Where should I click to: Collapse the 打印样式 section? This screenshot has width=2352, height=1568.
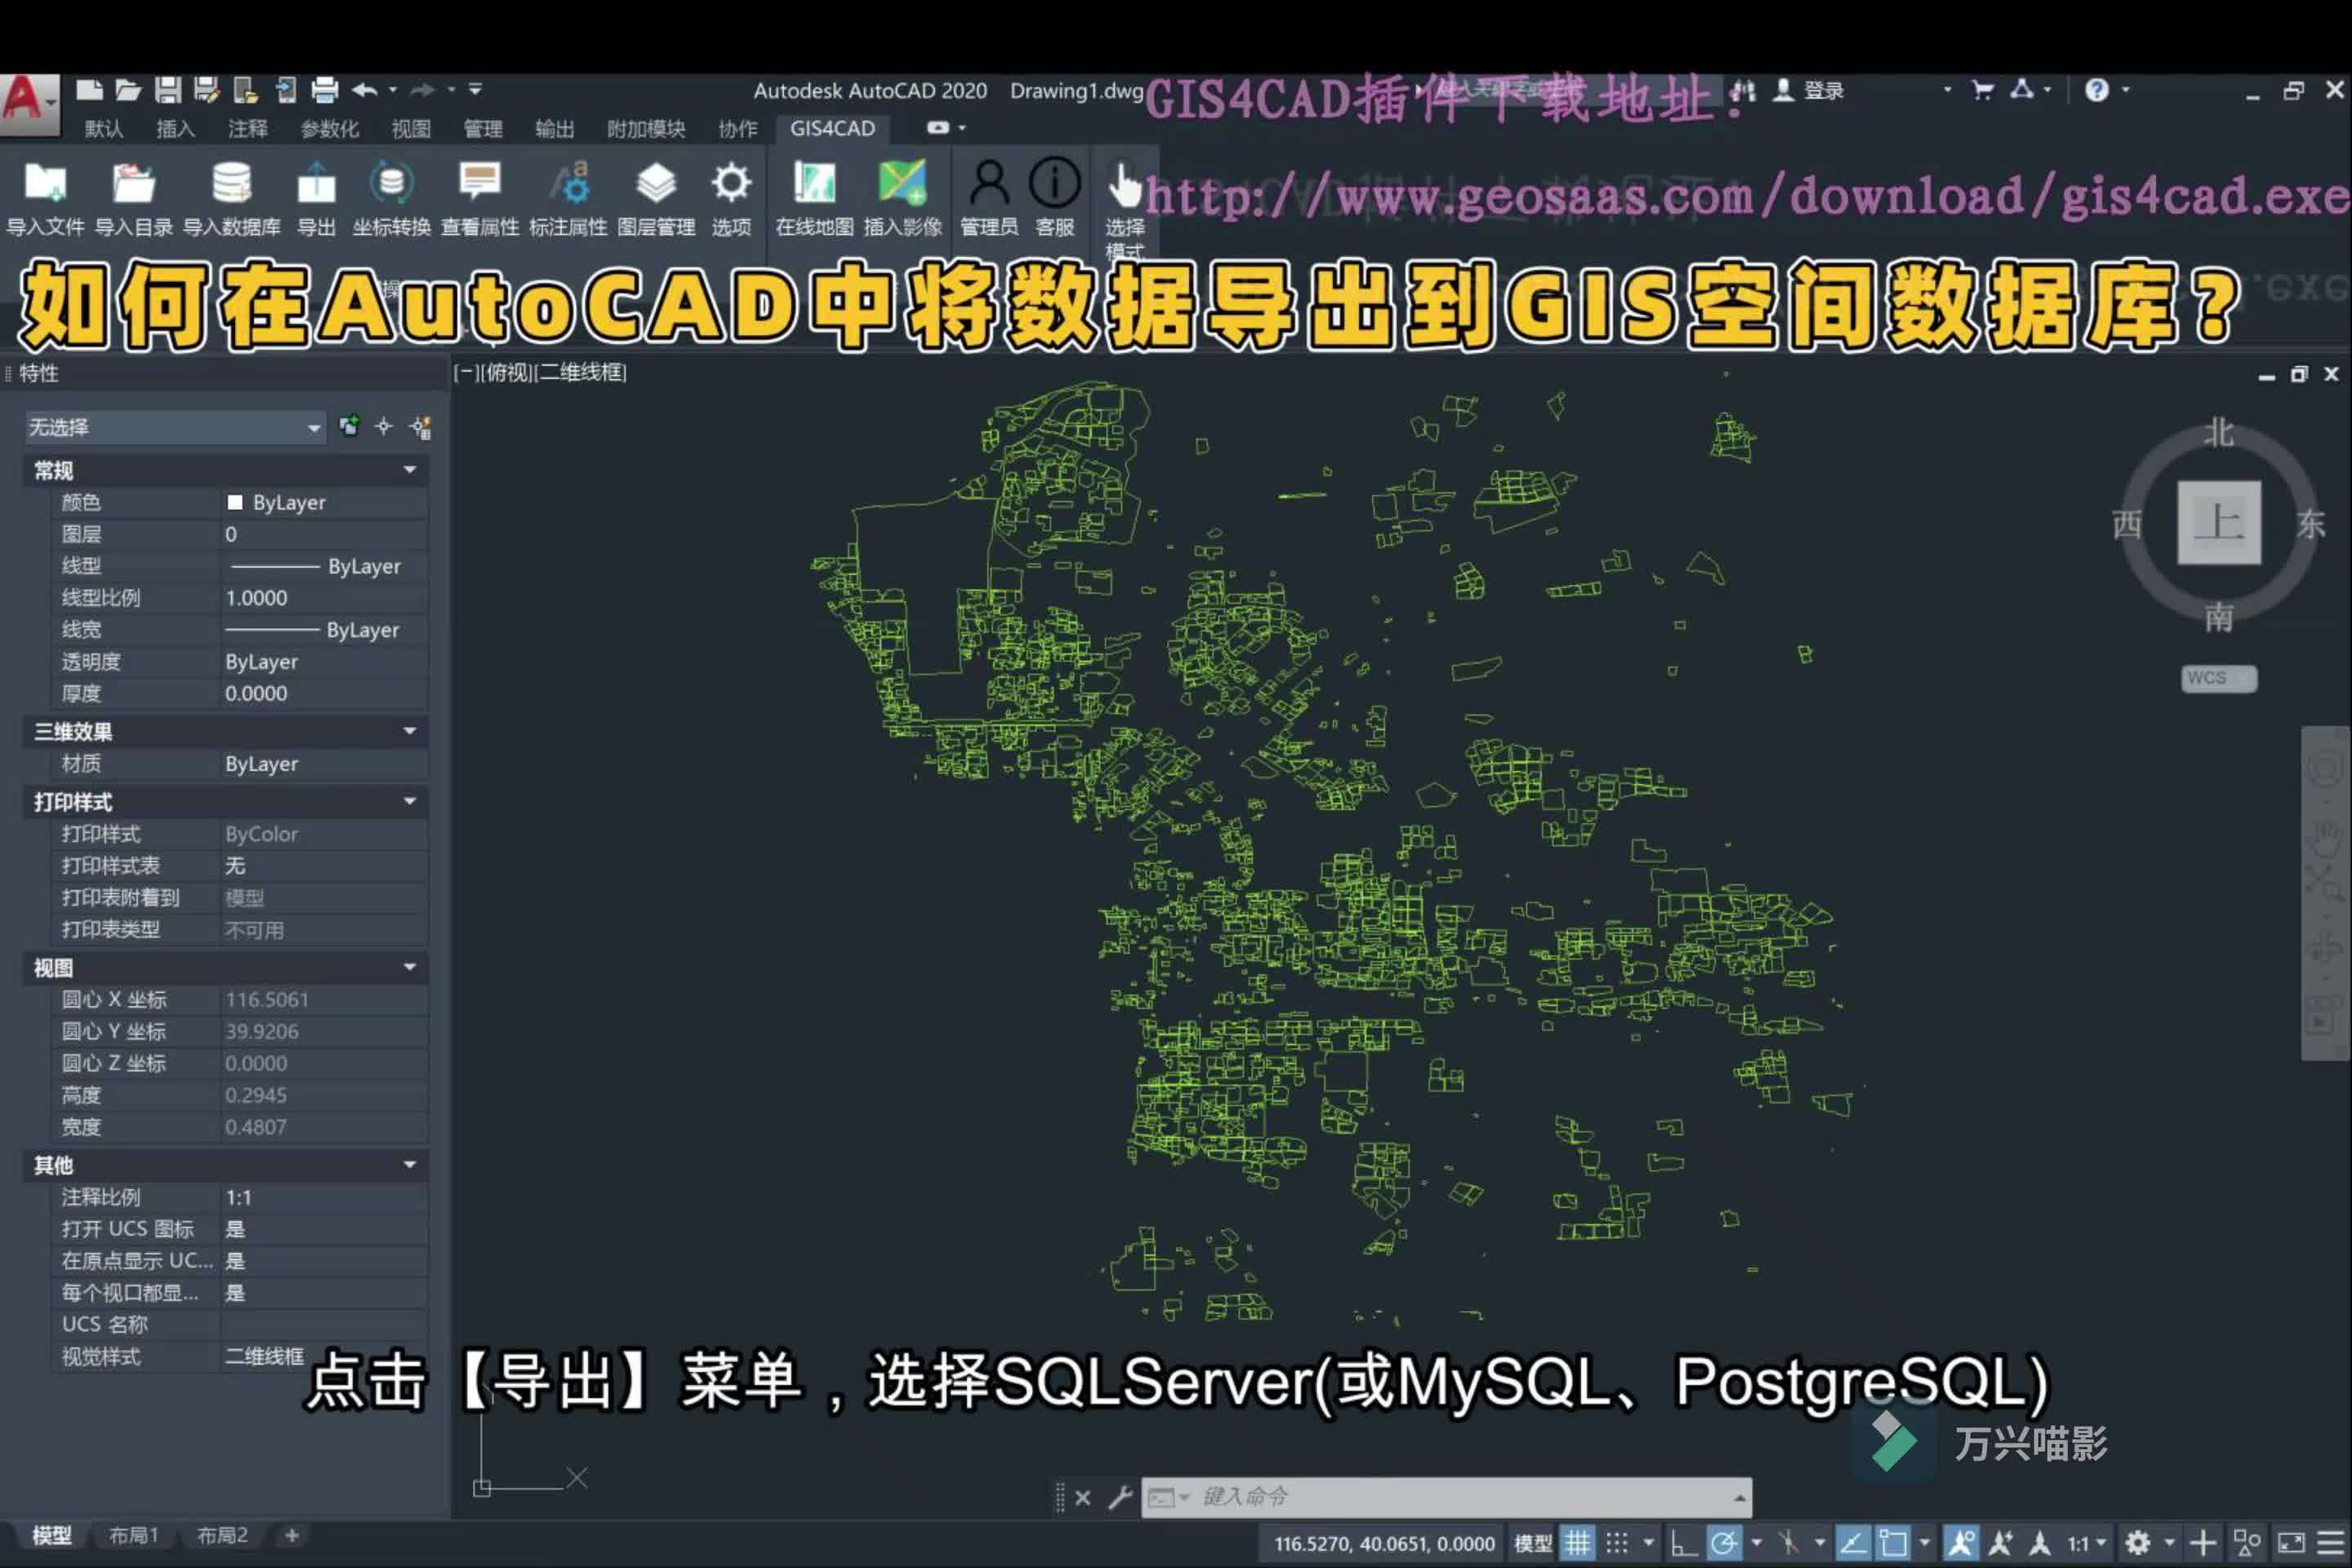tap(410, 802)
